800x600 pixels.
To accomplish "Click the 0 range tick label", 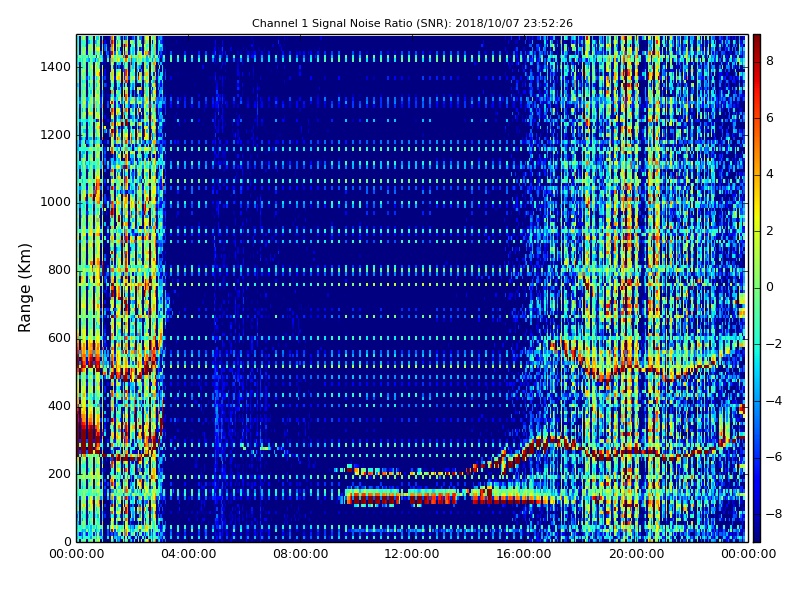I will 67,542.
